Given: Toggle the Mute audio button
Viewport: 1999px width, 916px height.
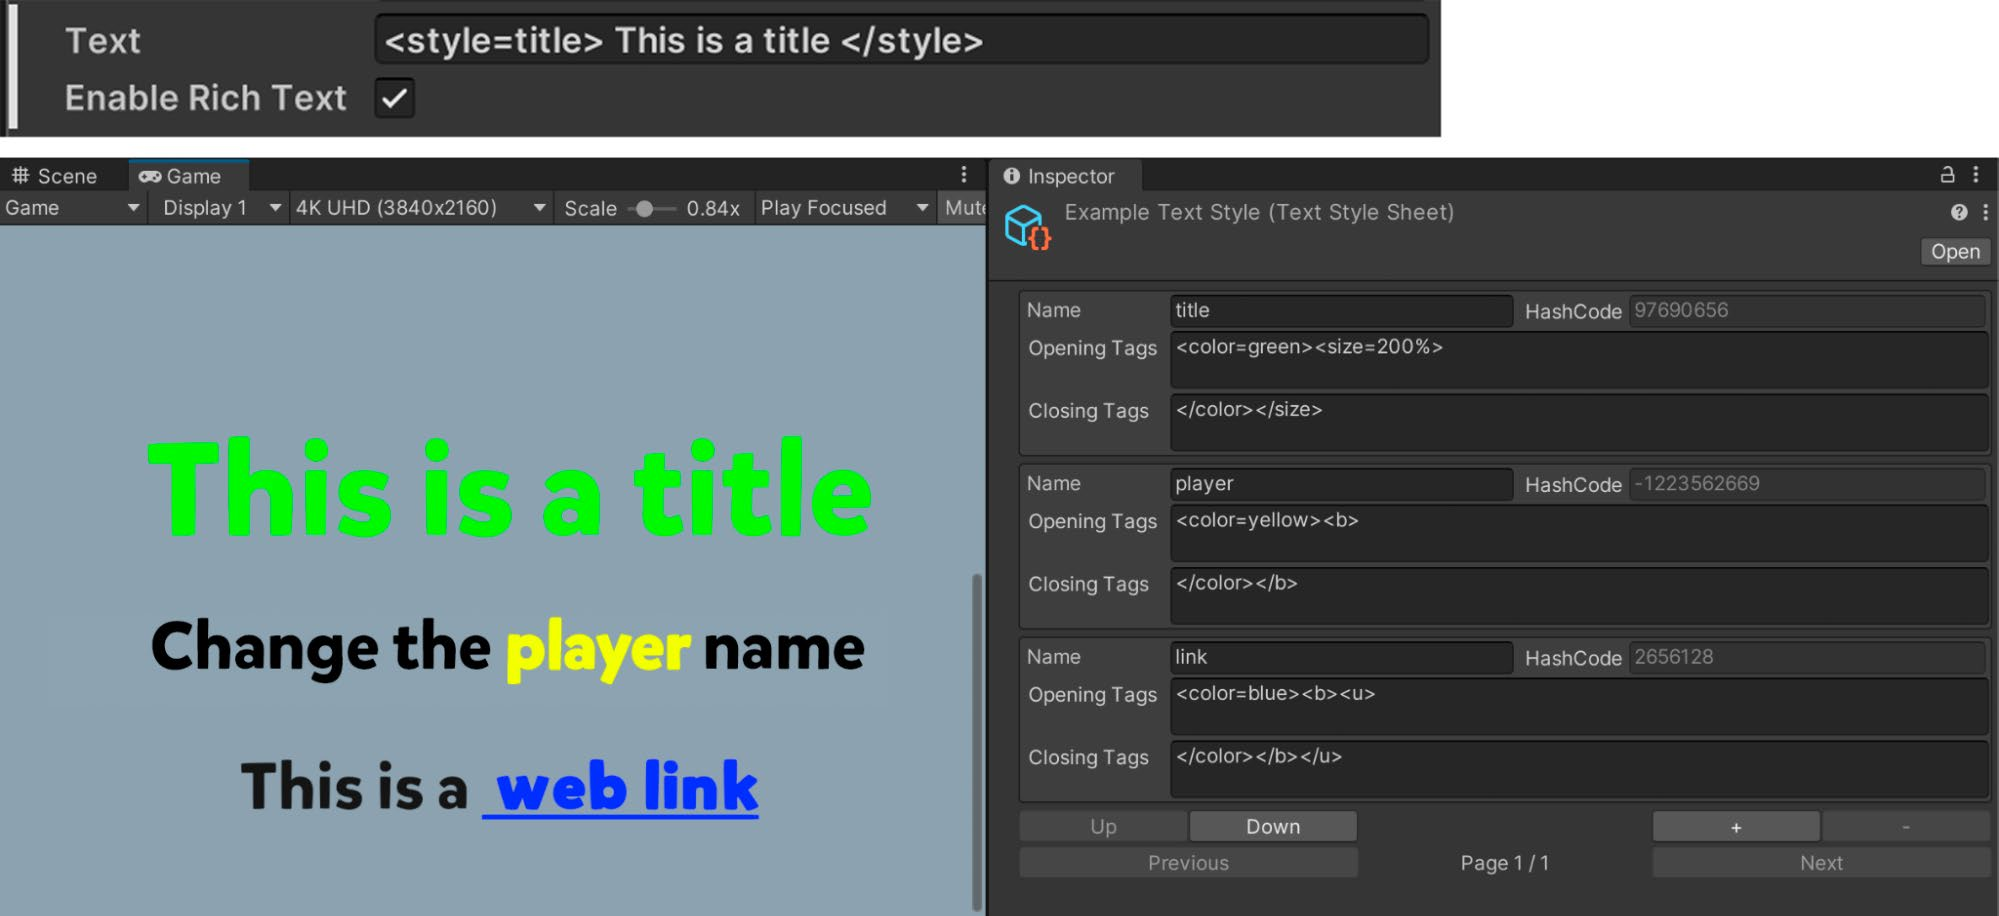Looking at the screenshot, I should pyautogui.click(x=965, y=208).
